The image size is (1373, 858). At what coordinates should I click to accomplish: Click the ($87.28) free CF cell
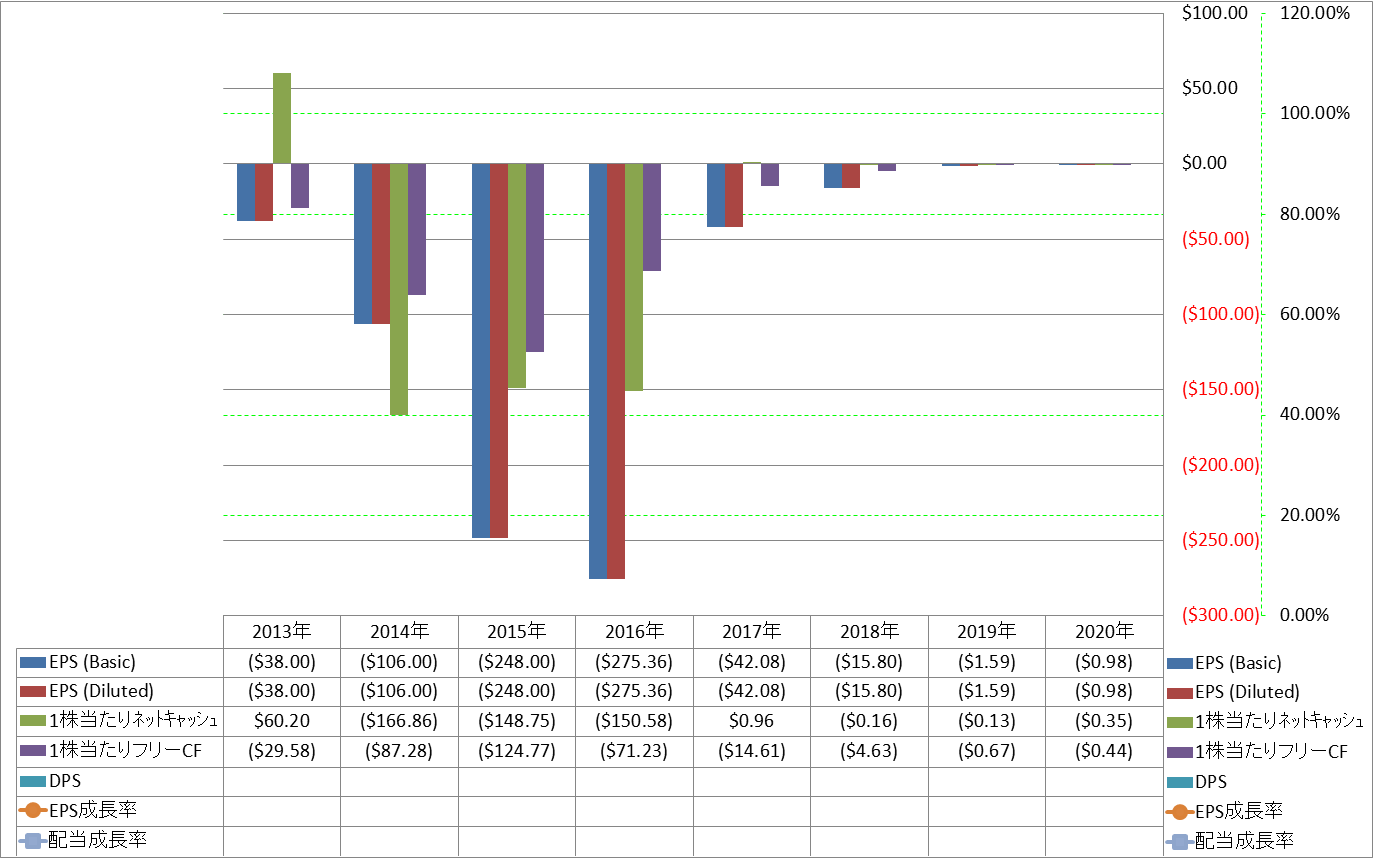[x=400, y=752]
